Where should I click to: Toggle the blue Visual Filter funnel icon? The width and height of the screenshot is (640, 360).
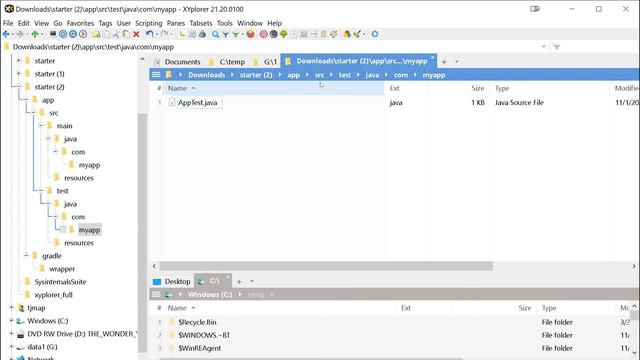click(225, 34)
